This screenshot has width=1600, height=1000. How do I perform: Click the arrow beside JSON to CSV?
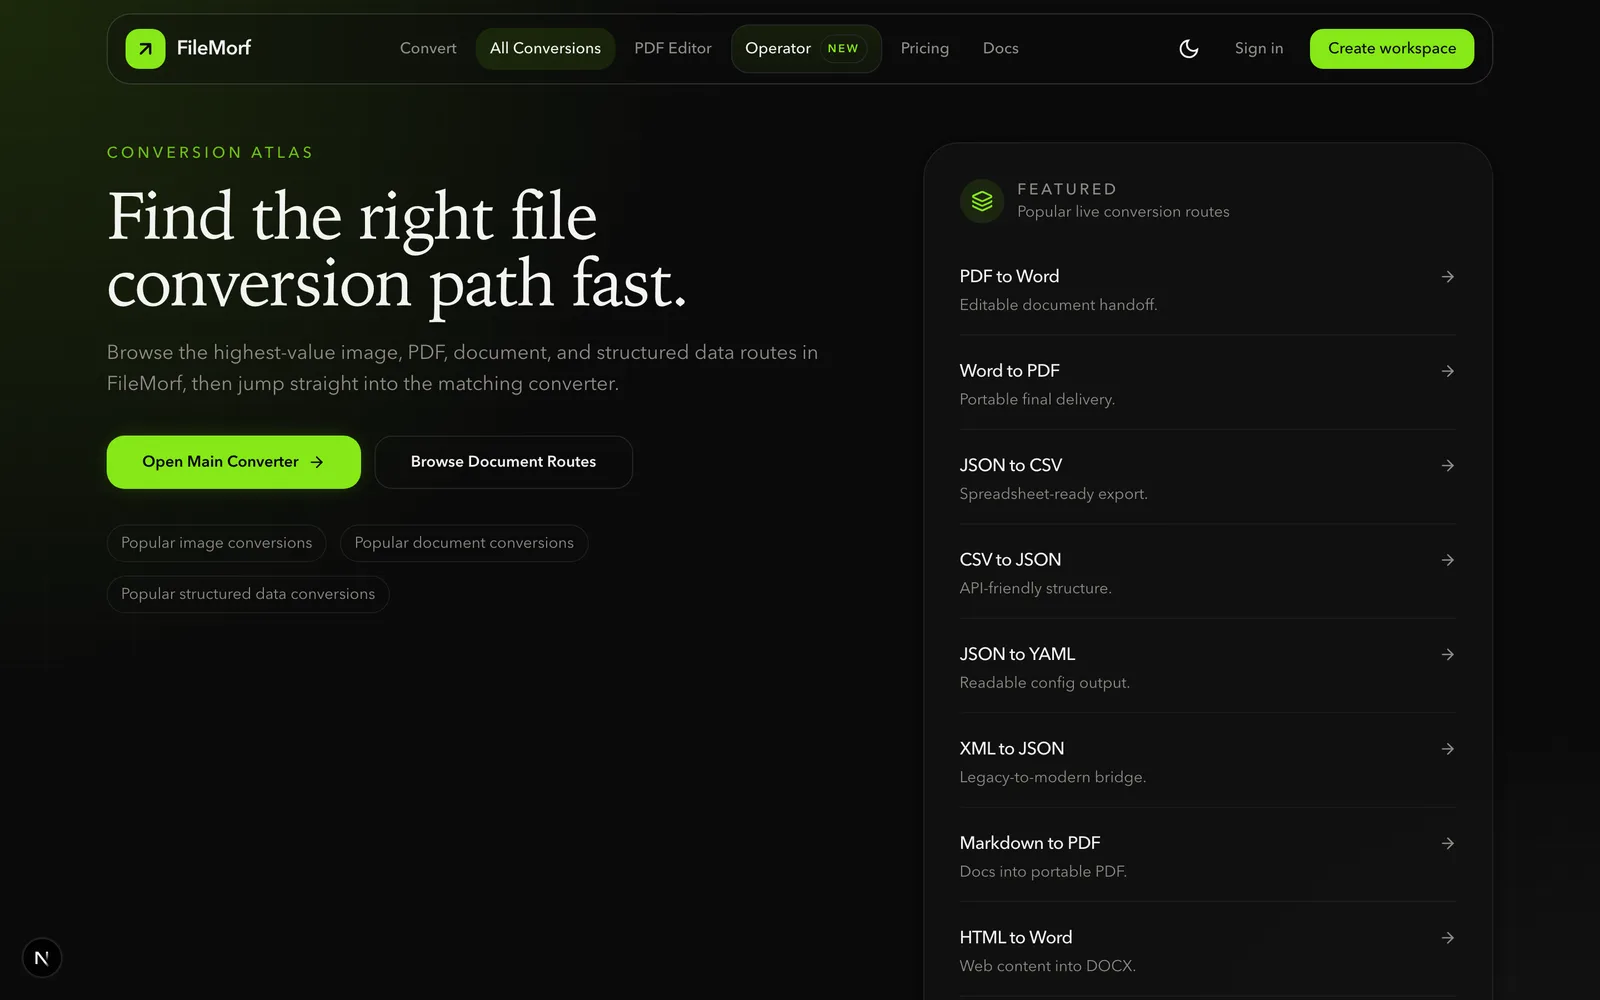[x=1447, y=465]
